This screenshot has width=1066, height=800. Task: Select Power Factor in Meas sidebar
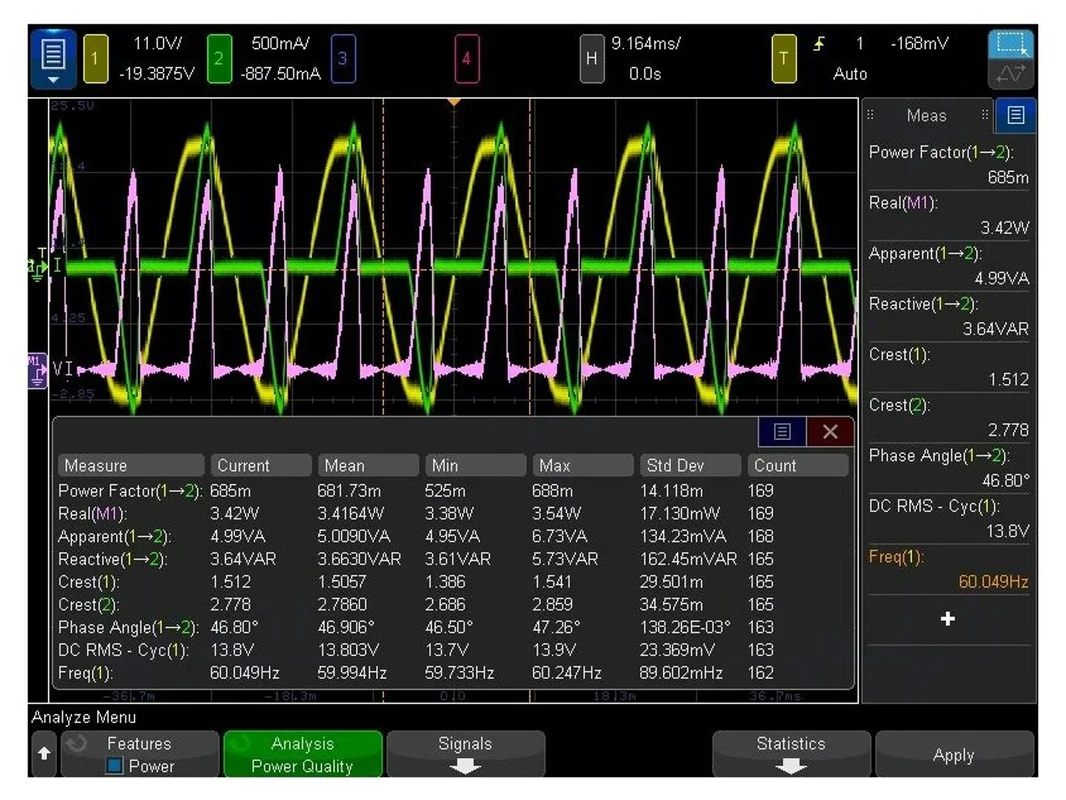tap(949, 164)
